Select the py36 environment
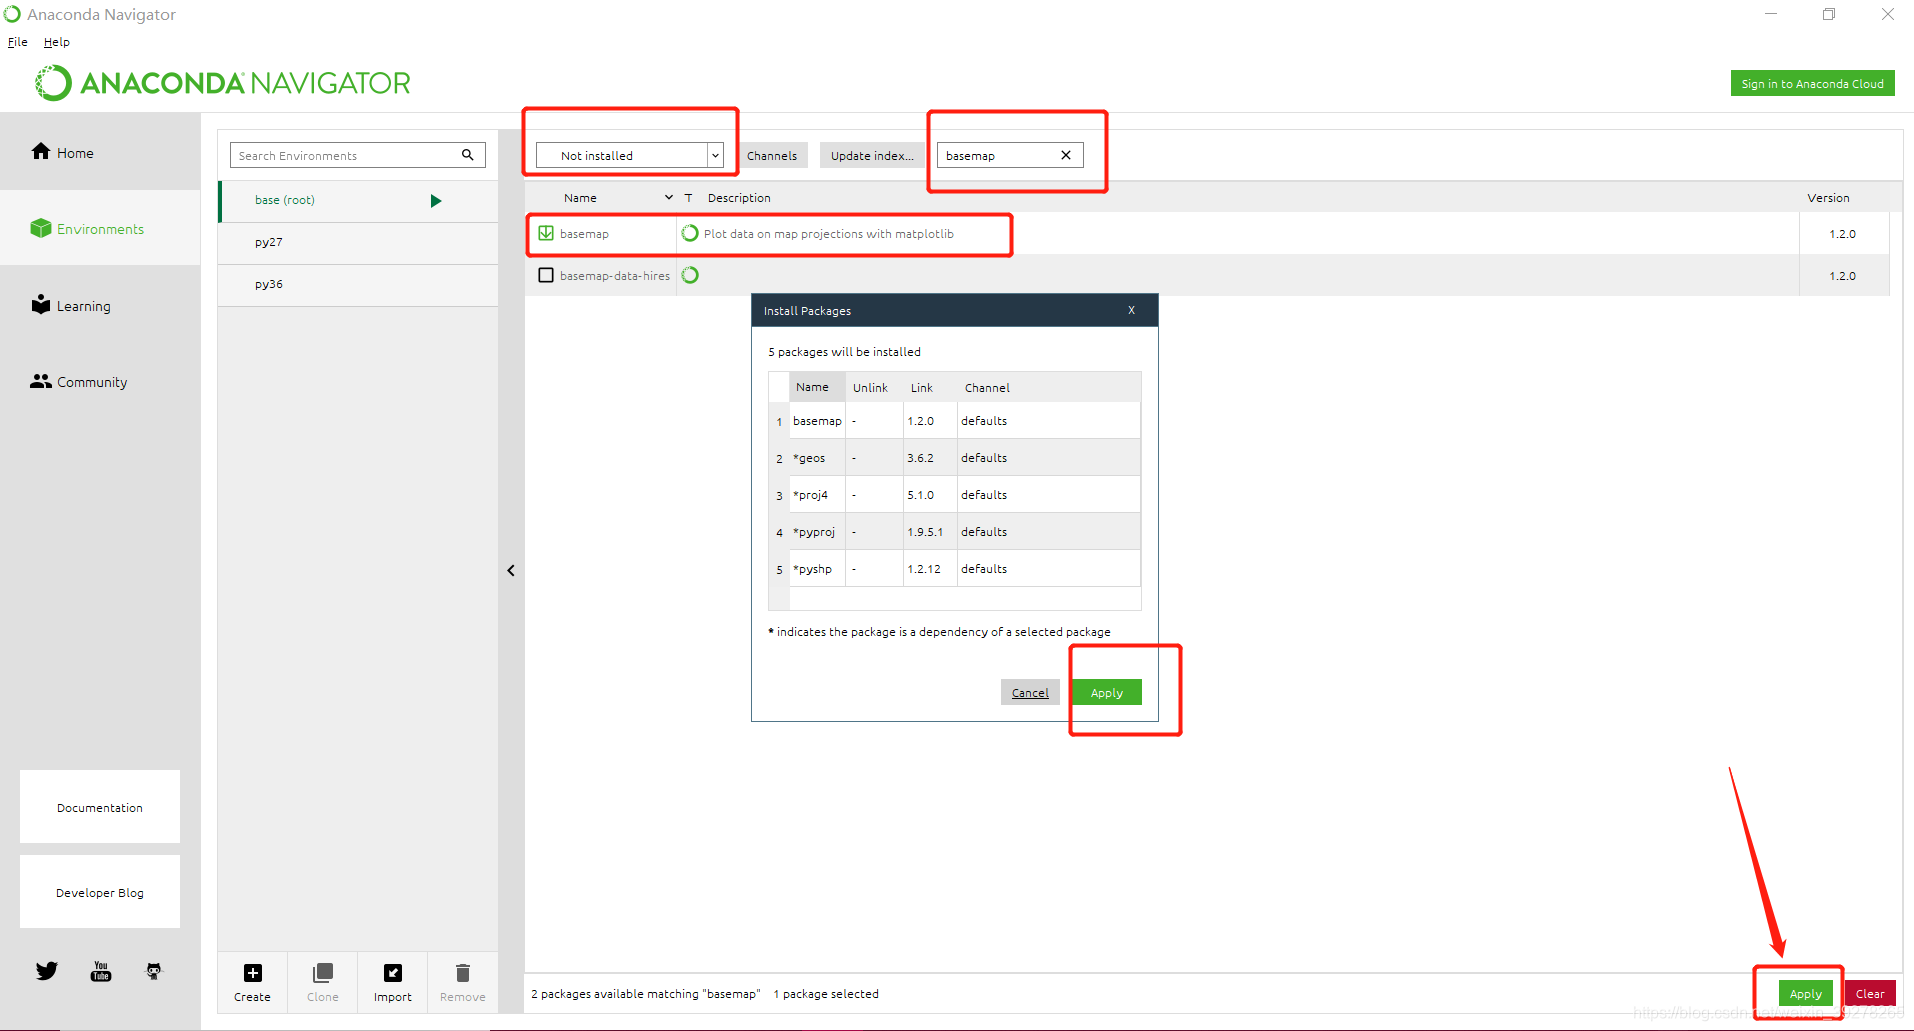 tap(358, 284)
